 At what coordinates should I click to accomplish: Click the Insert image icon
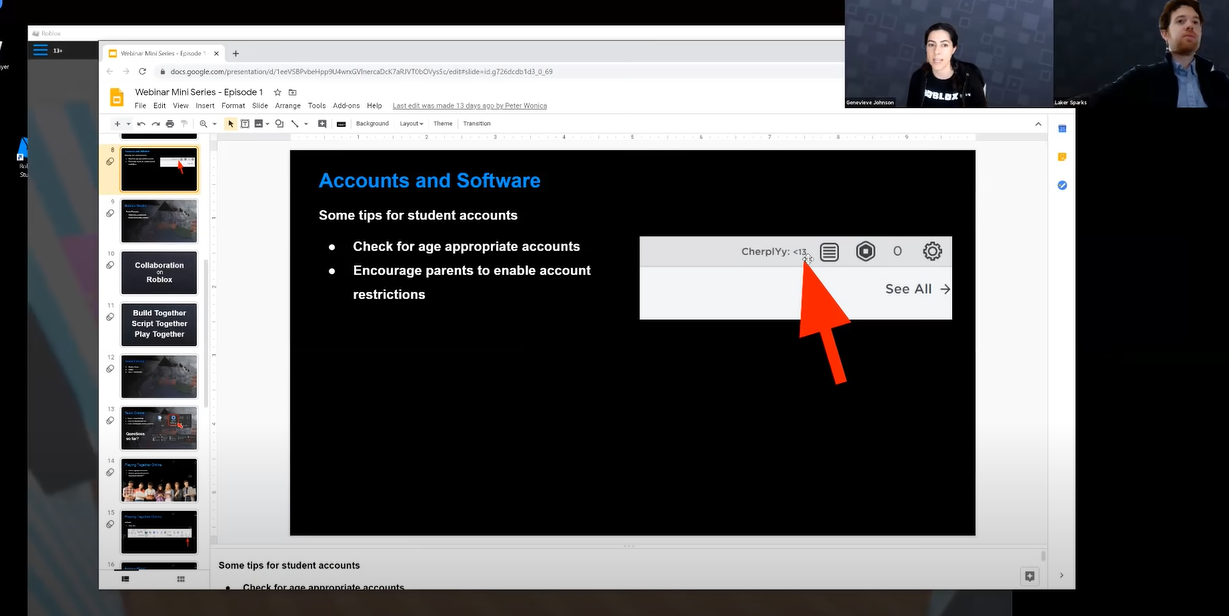[x=258, y=124]
